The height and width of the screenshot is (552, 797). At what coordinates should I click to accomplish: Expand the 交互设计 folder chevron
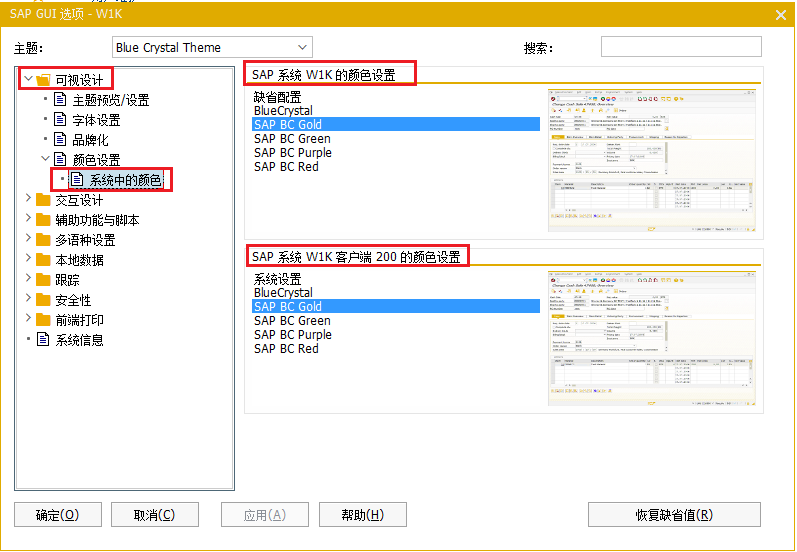click(28, 199)
